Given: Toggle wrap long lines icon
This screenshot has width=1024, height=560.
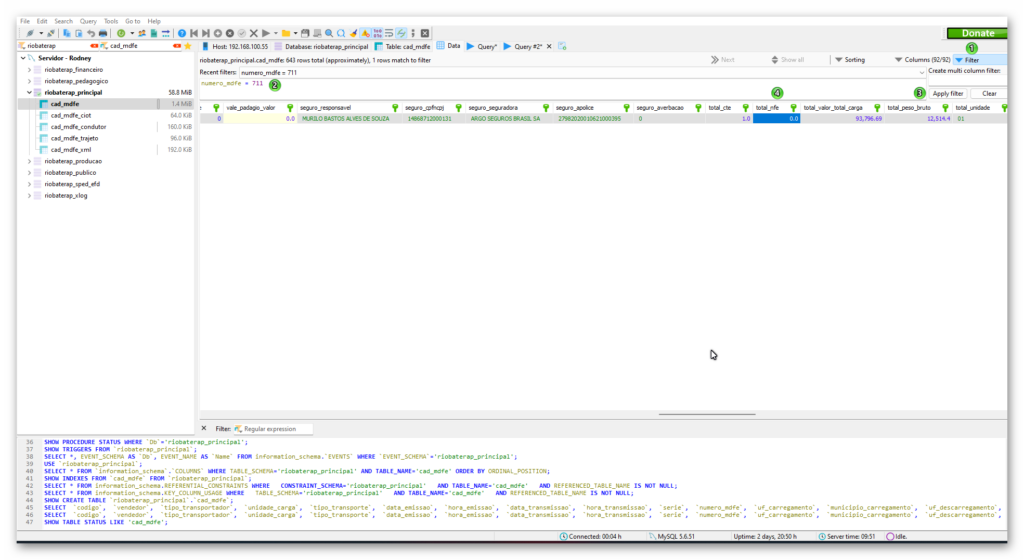Looking at the screenshot, I should click(389, 33).
